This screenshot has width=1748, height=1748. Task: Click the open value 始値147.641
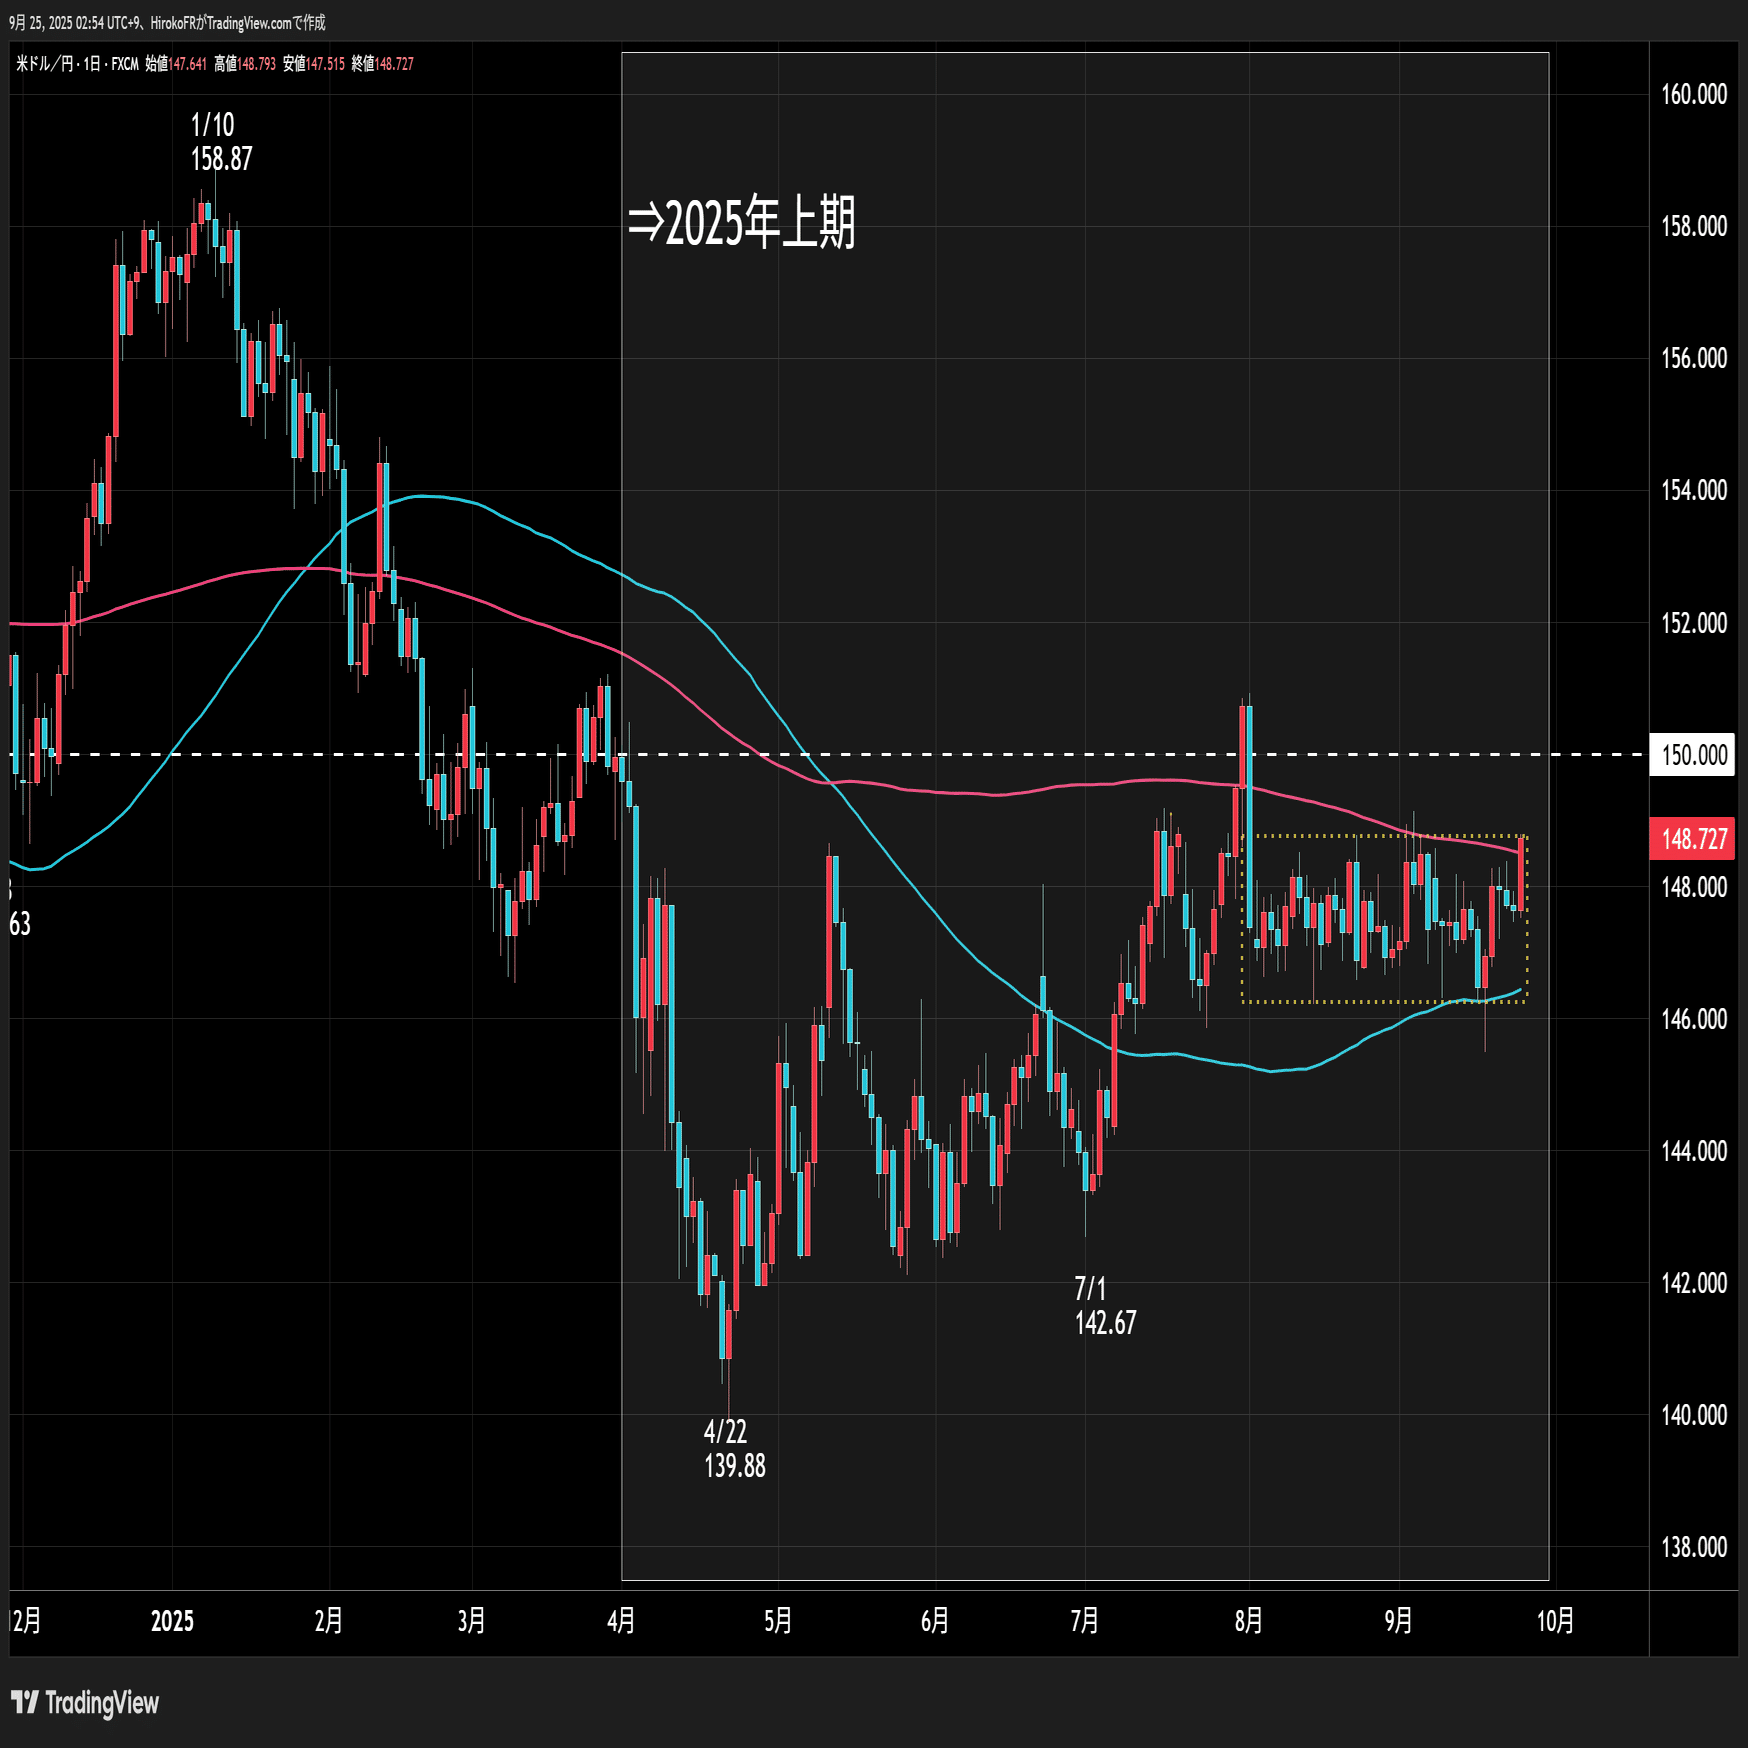point(176,64)
